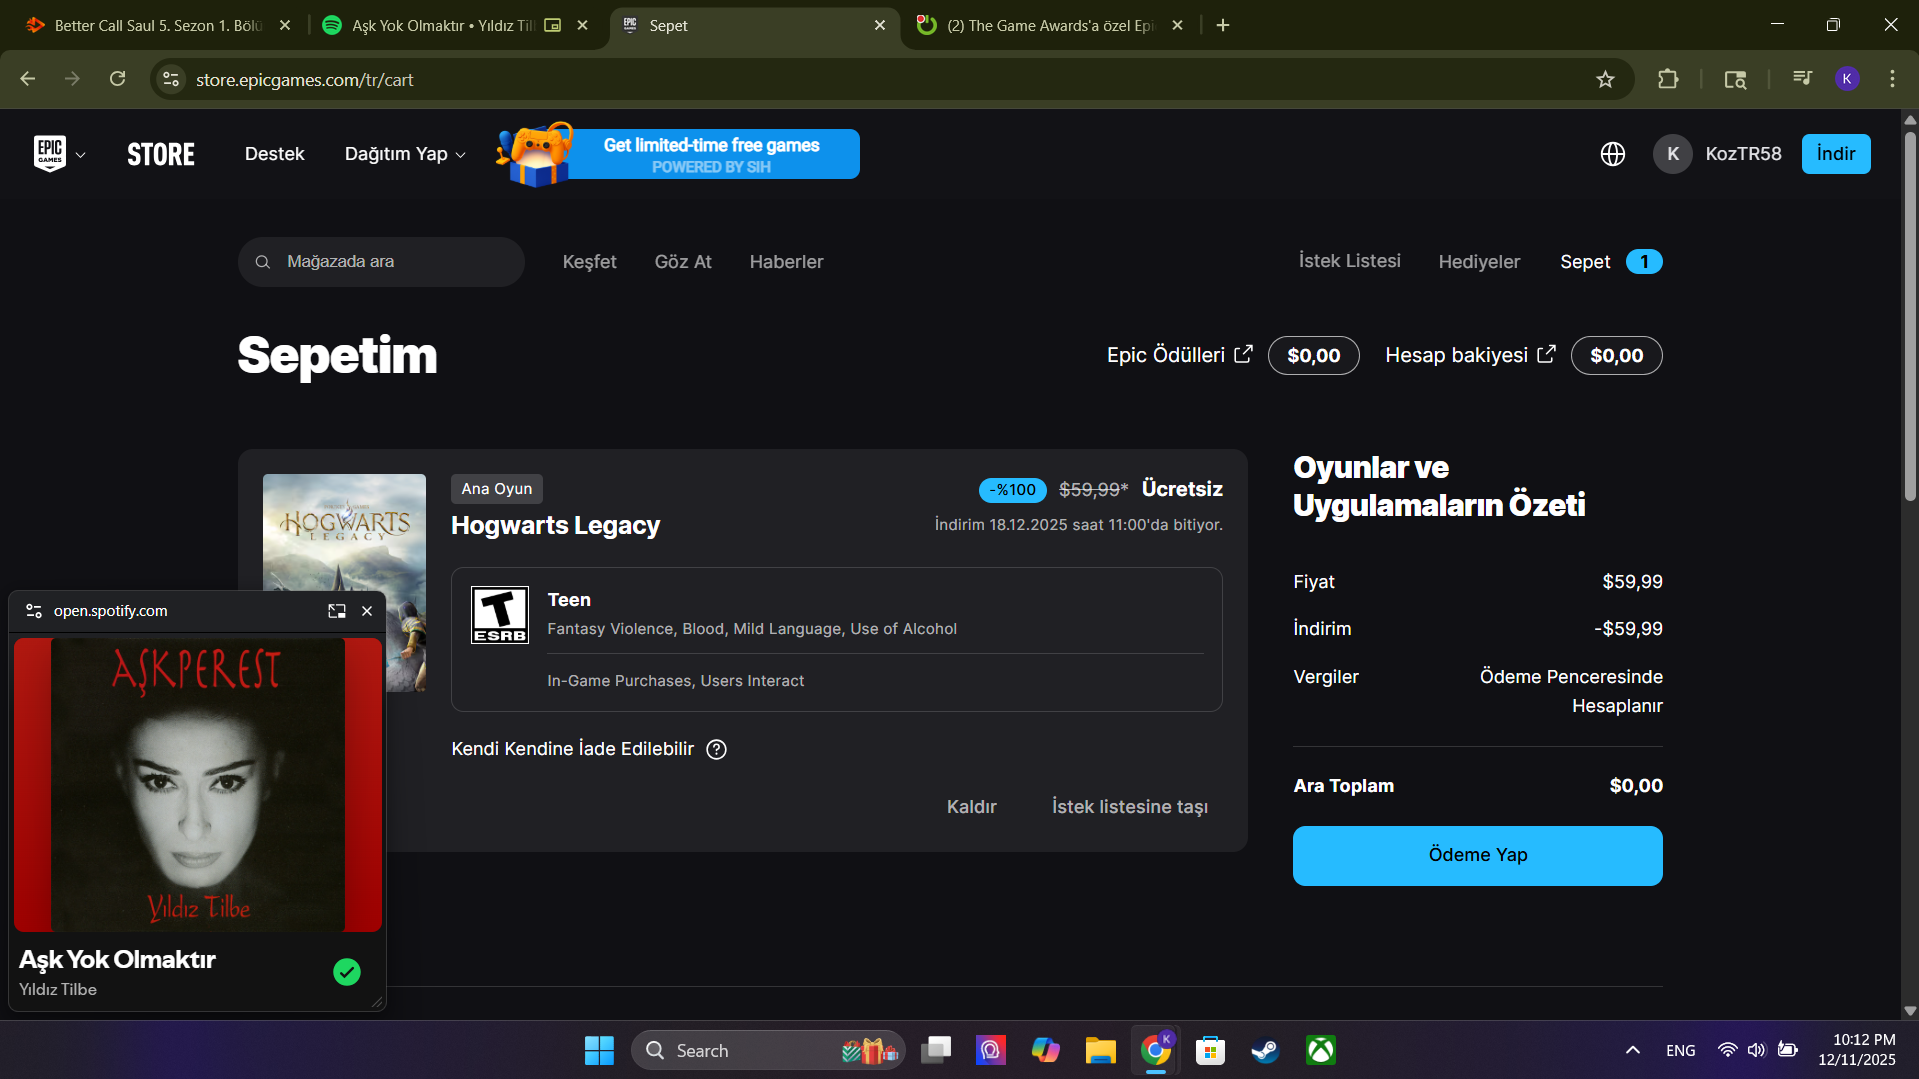The width and height of the screenshot is (1919, 1079).
Task: Switch to the Haberler tab
Action: [786, 262]
